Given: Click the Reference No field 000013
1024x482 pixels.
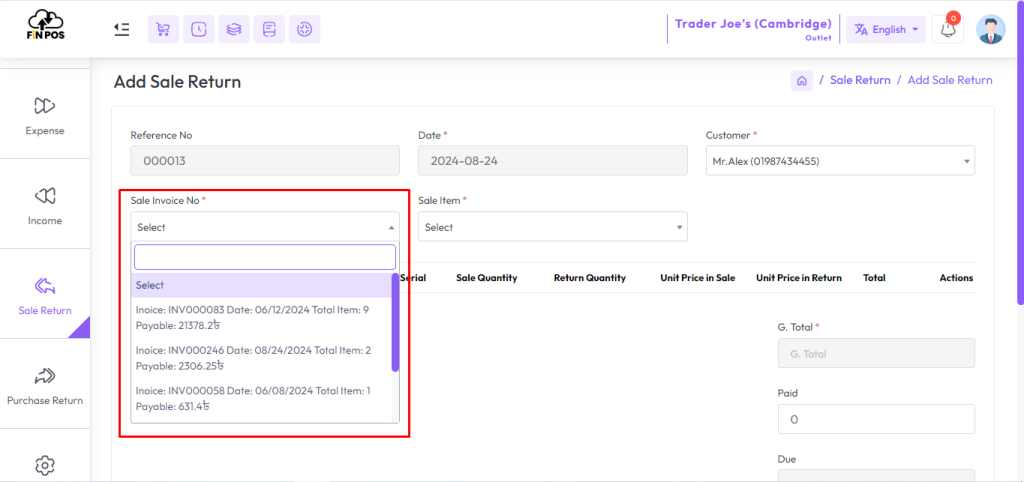Looking at the screenshot, I should pos(265,161).
